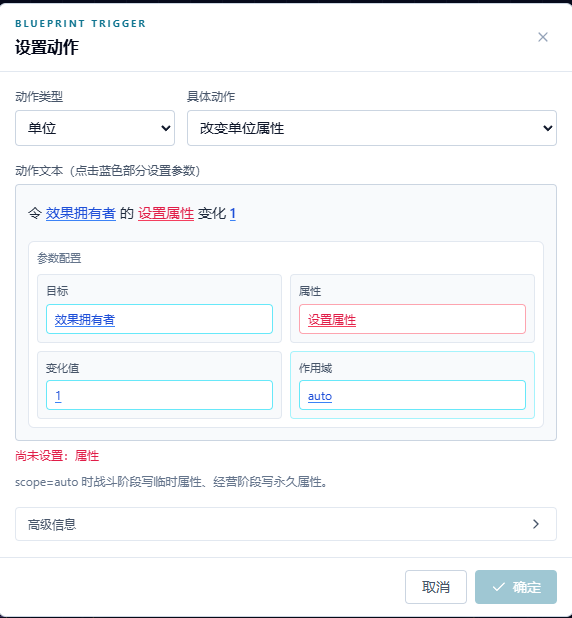Select the 变化值 parameter field
This screenshot has height=618, width=572.
point(159,395)
